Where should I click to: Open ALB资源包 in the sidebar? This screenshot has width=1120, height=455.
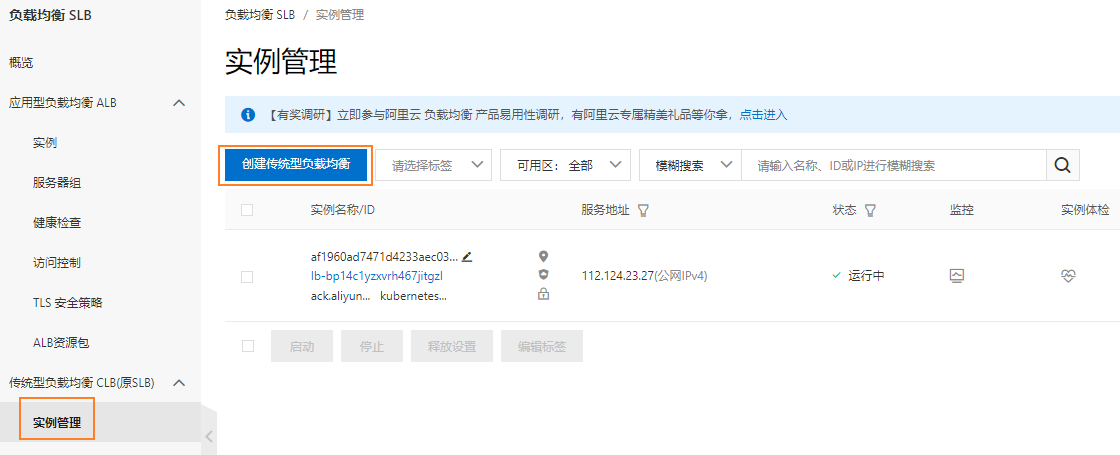tap(61, 343)
